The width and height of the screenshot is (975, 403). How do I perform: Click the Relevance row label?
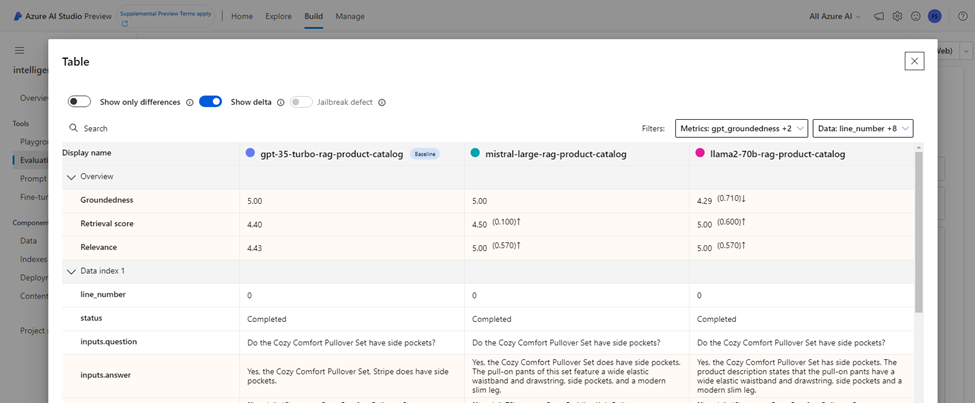pyautogui.click(x=98, y=248)
